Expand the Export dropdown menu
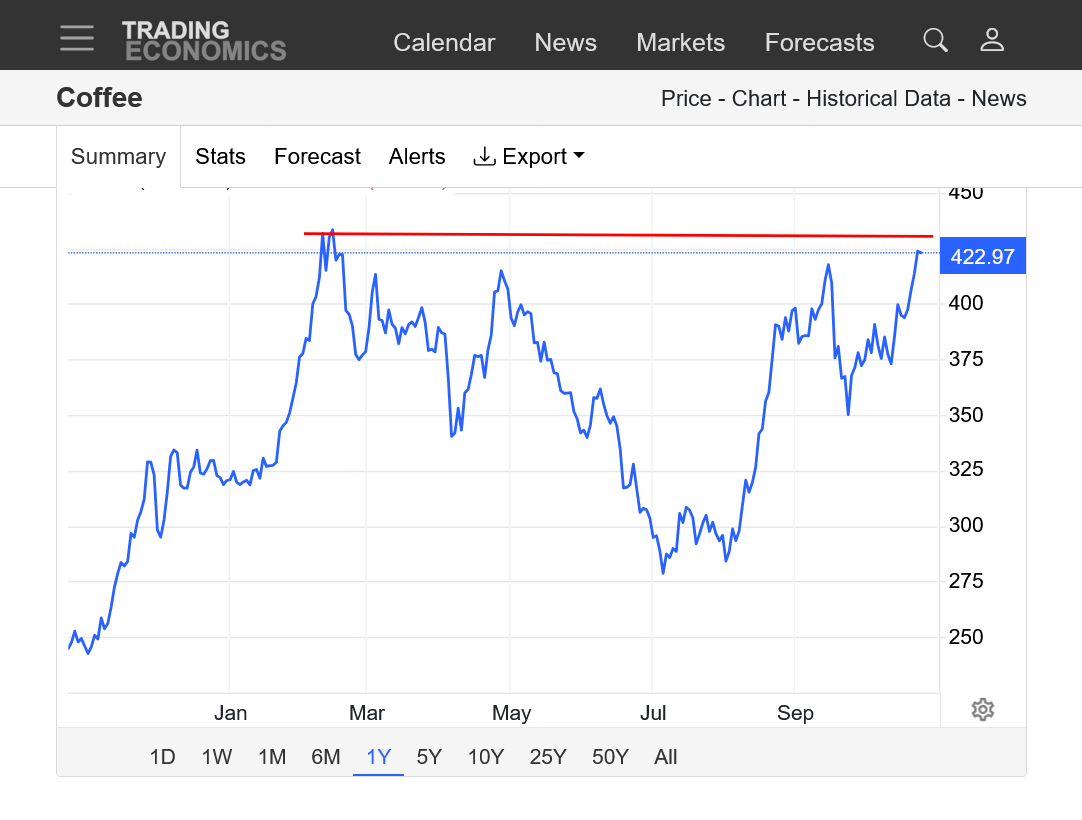1082x820 pixels. point(528,157)
